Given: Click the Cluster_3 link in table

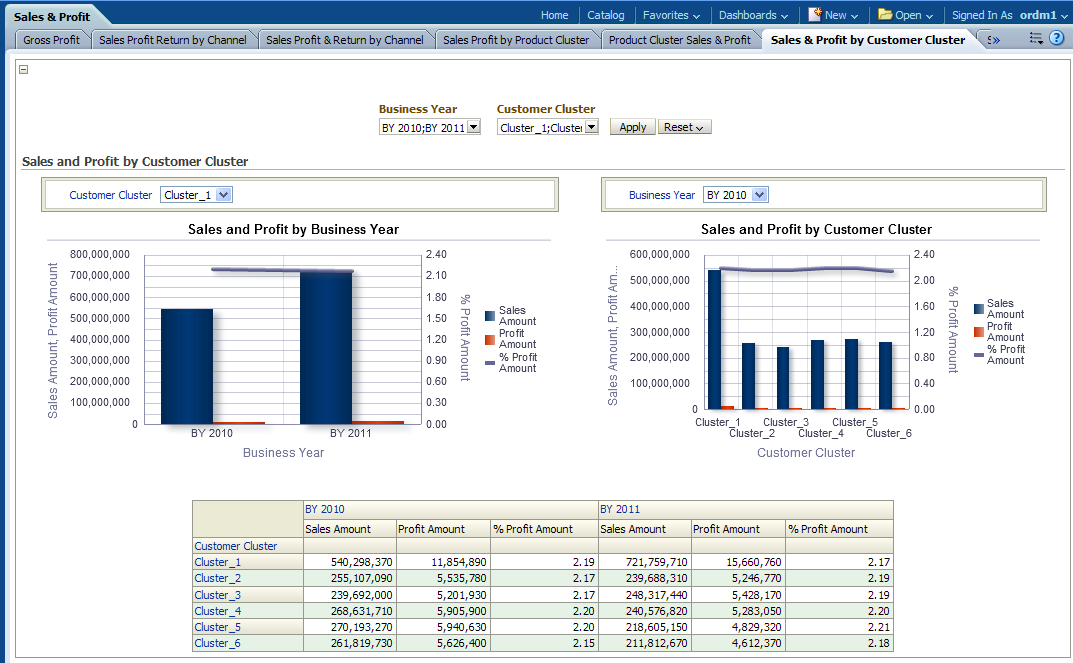Looking at the screenshot, I should [x=218, y=595].
